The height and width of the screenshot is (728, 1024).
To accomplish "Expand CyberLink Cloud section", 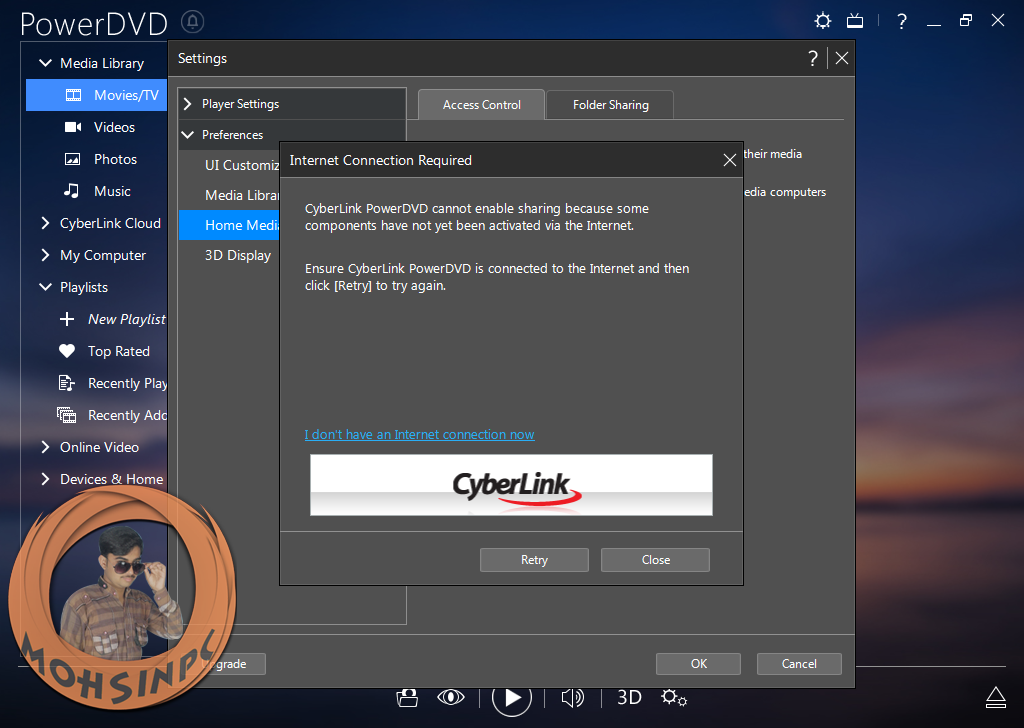I will [45, 223].
